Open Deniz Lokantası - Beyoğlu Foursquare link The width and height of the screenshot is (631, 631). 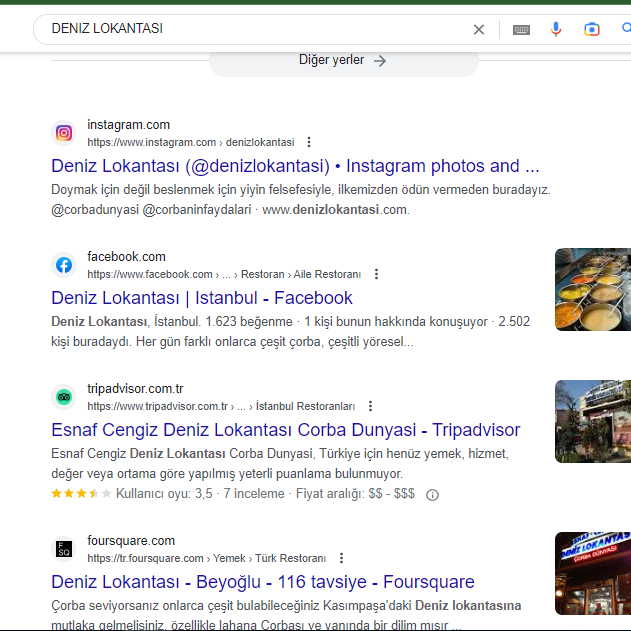263,582
